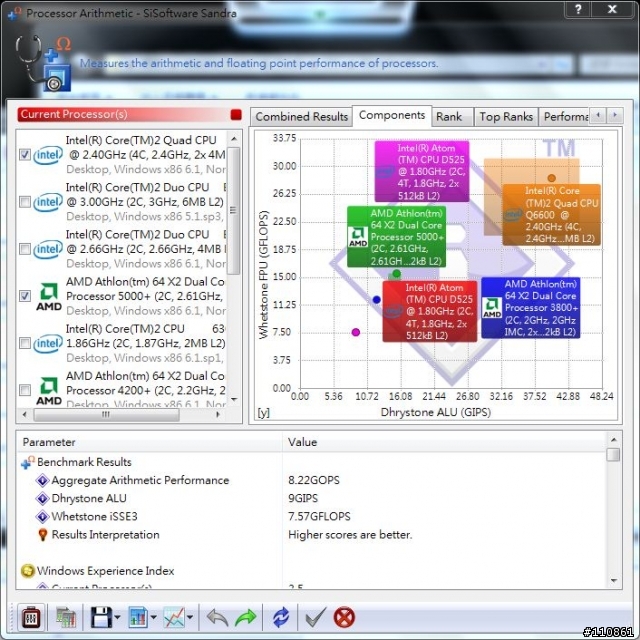Click the line graph icon in toolbar
The image size is (640, 640).
pyautogui.click(x=174, y=617)
